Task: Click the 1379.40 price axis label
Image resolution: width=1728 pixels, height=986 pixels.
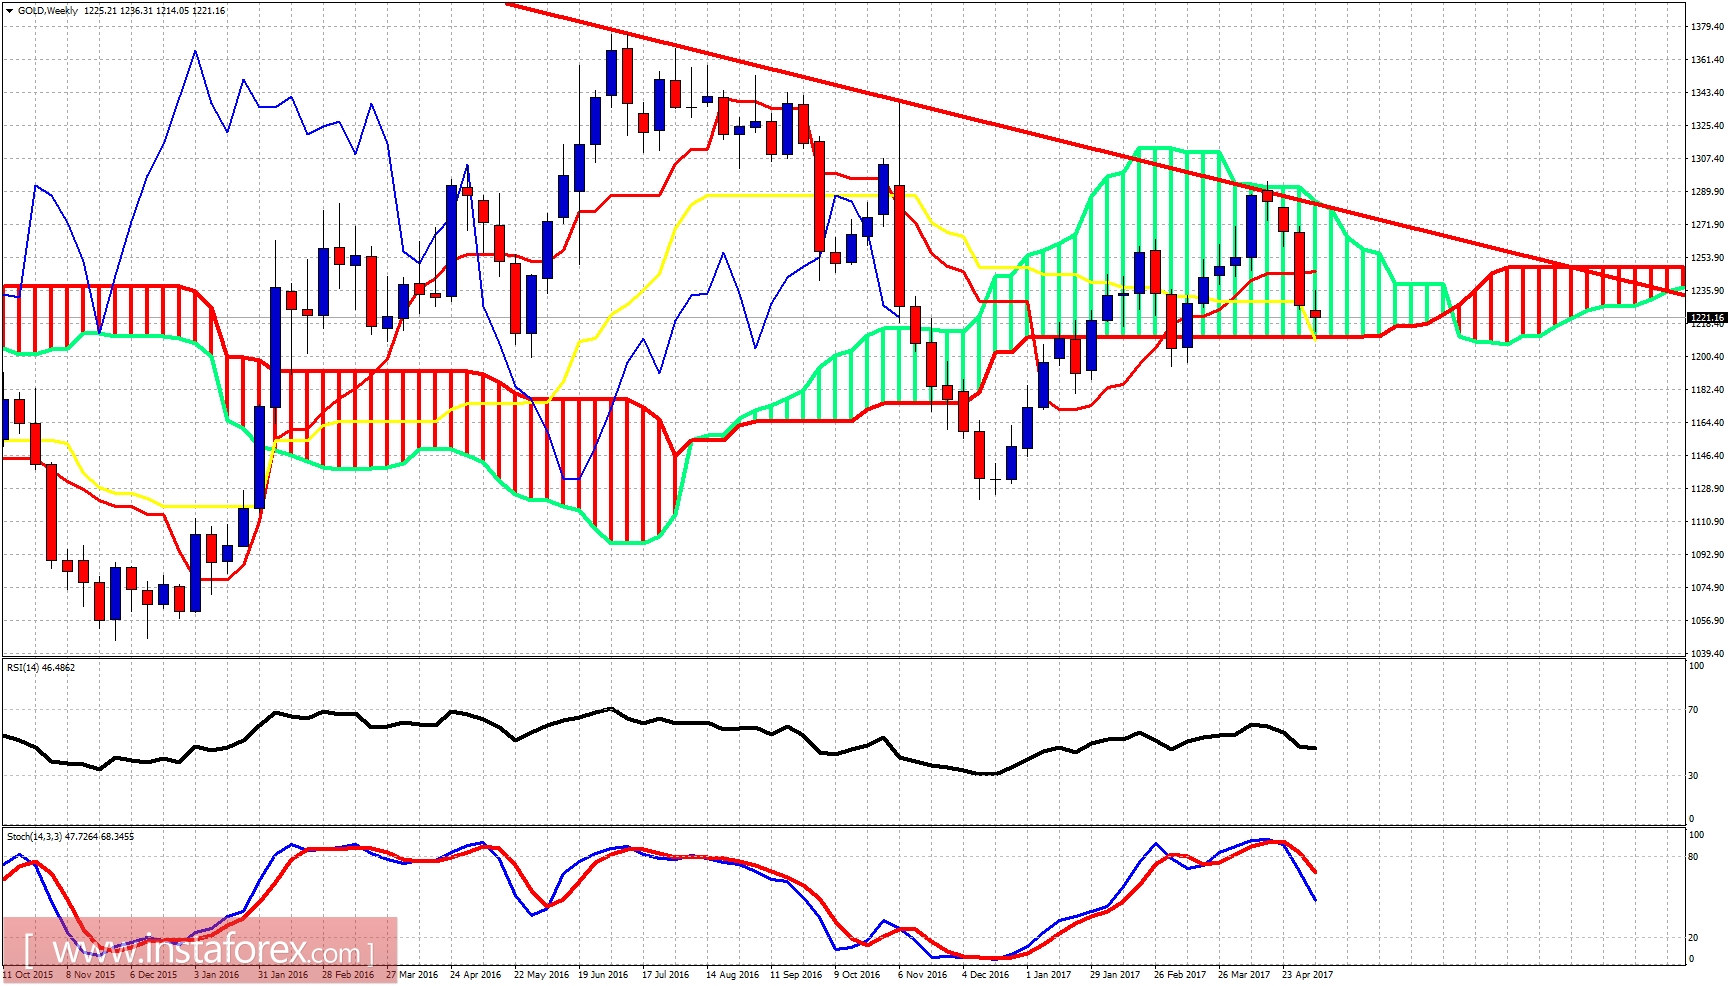Action: (x=1707, y=27)
